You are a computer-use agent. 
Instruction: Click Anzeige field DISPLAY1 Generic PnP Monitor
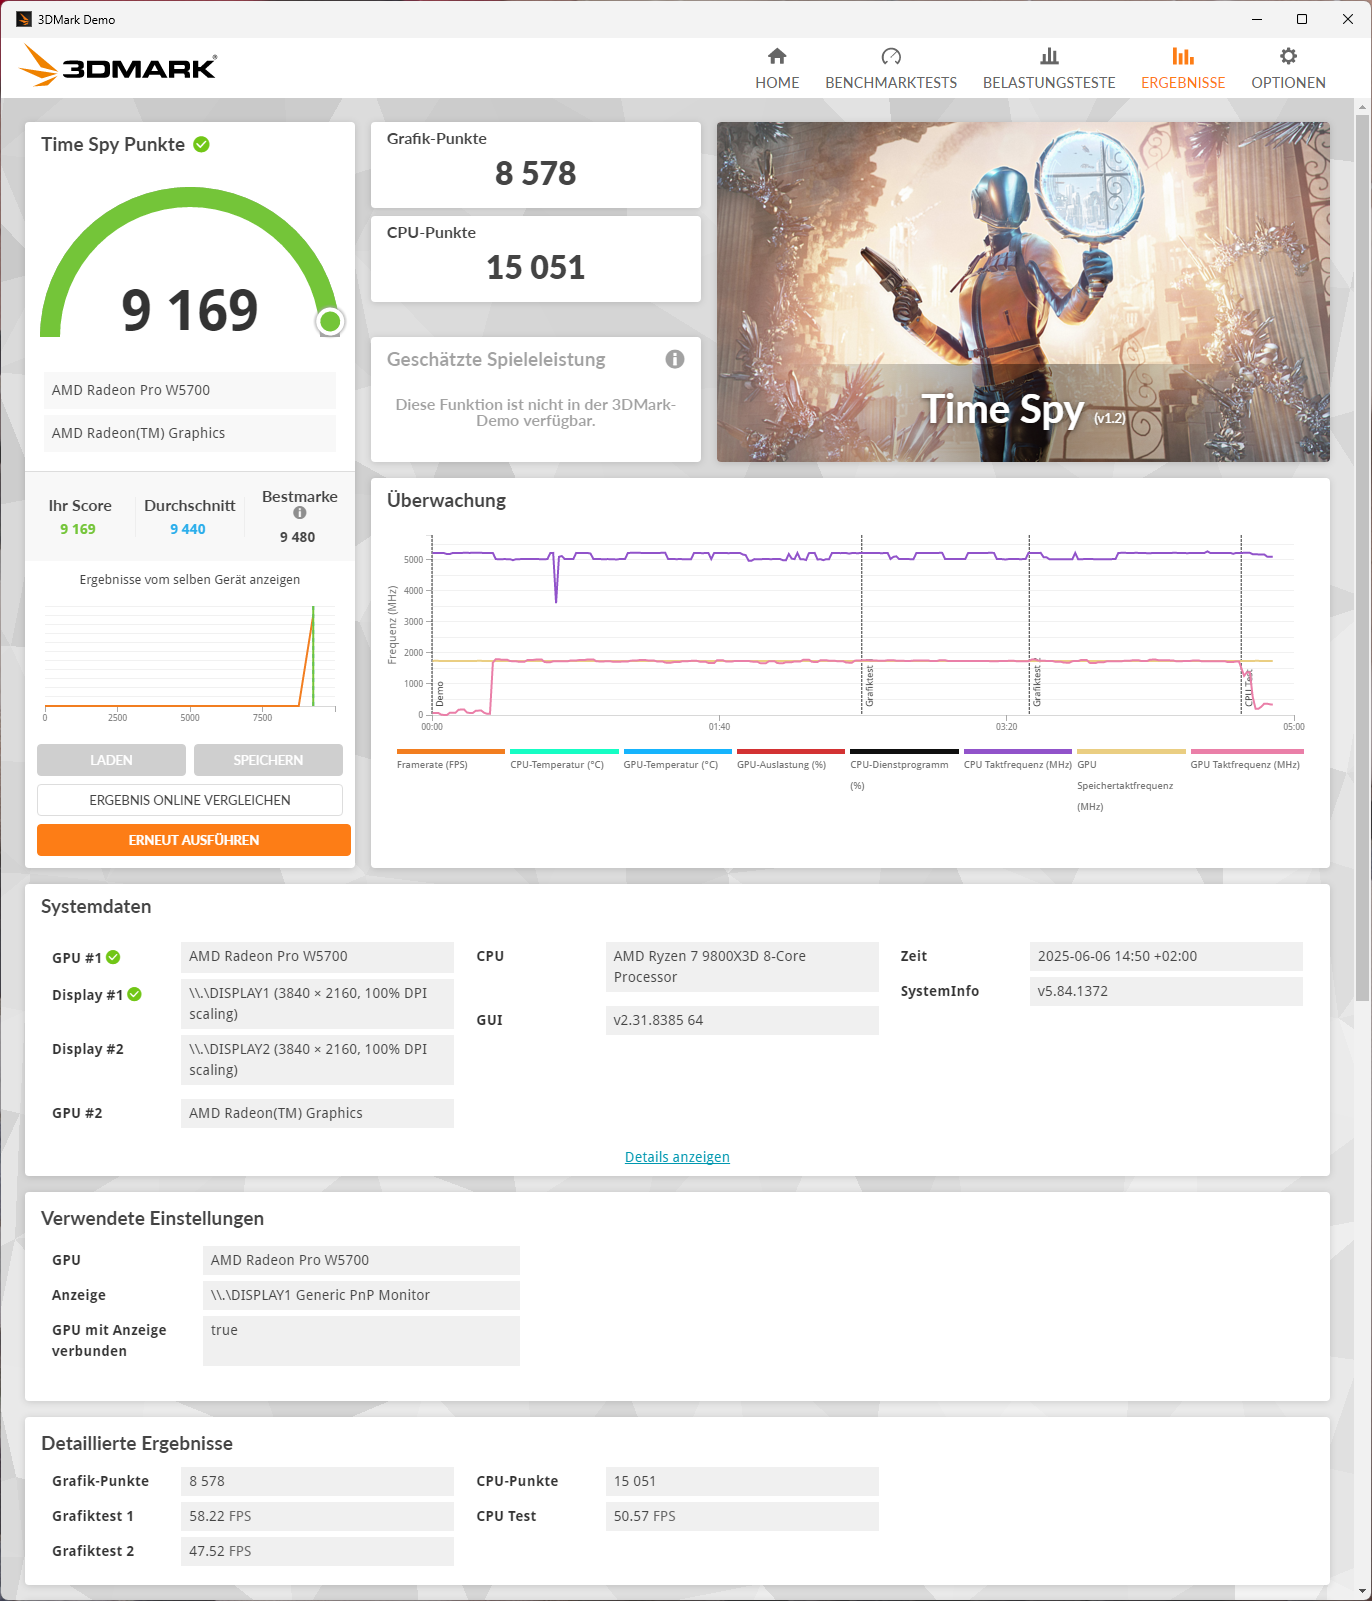coord(361,1295)
